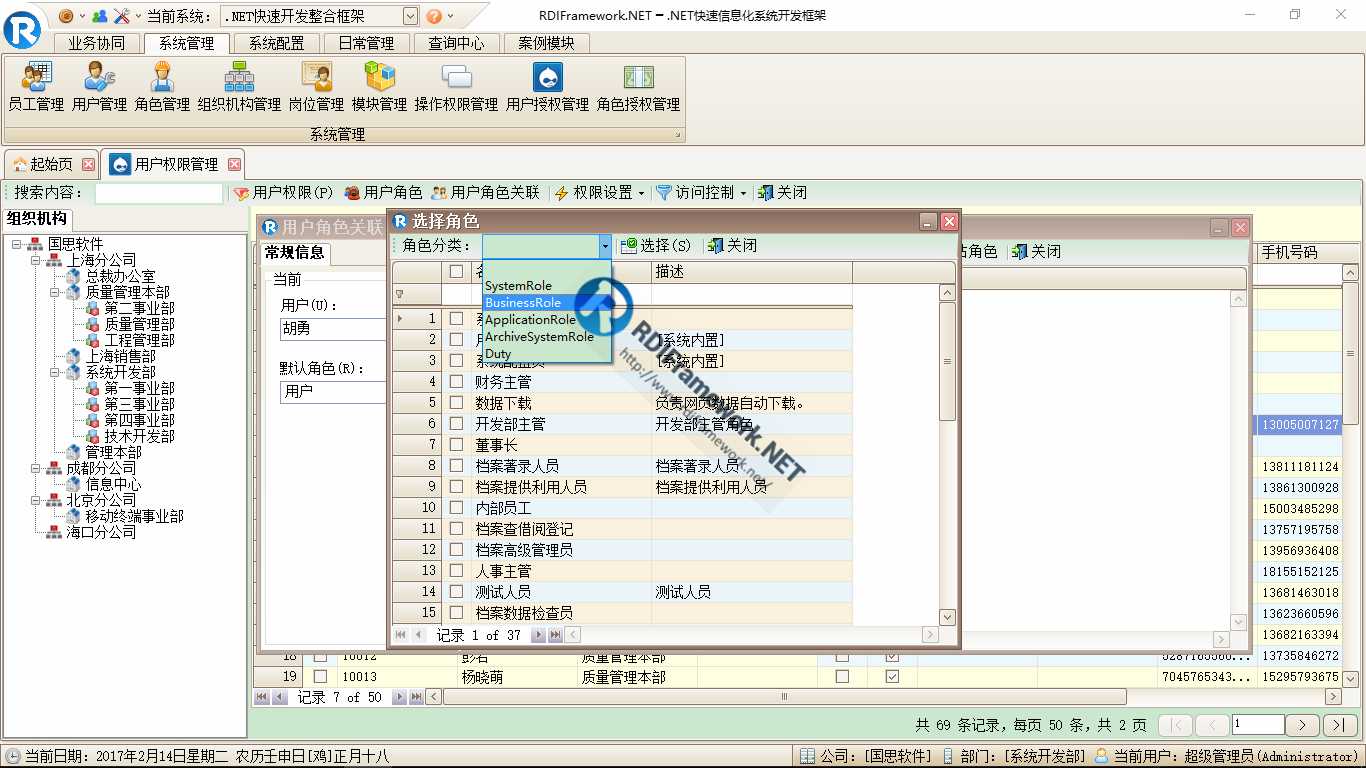Open 权限设置 toolbar menu
This screenshot has height=768, width=1366.
(x=600, y=192)
